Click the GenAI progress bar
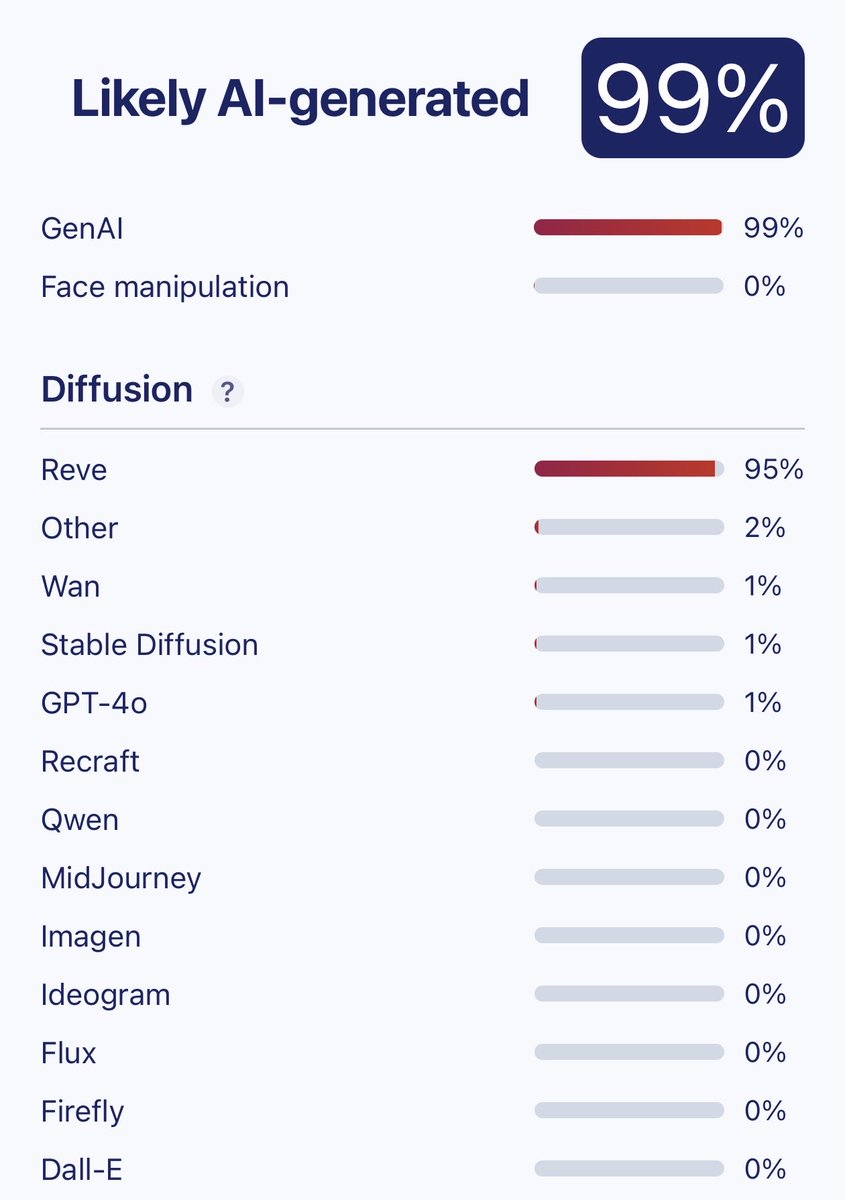 628,228
